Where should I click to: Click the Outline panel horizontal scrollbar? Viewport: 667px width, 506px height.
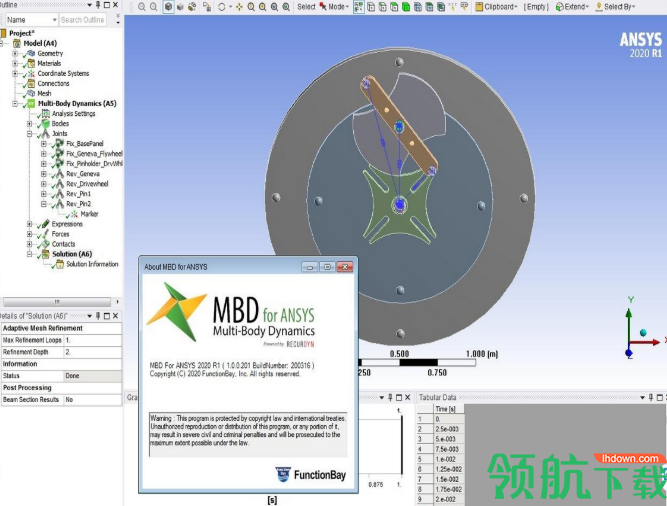coord(57,302)
